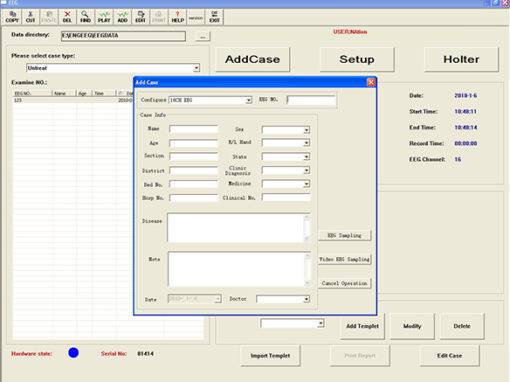Click the Section input field
510x382 pixels.
point(194,156)
